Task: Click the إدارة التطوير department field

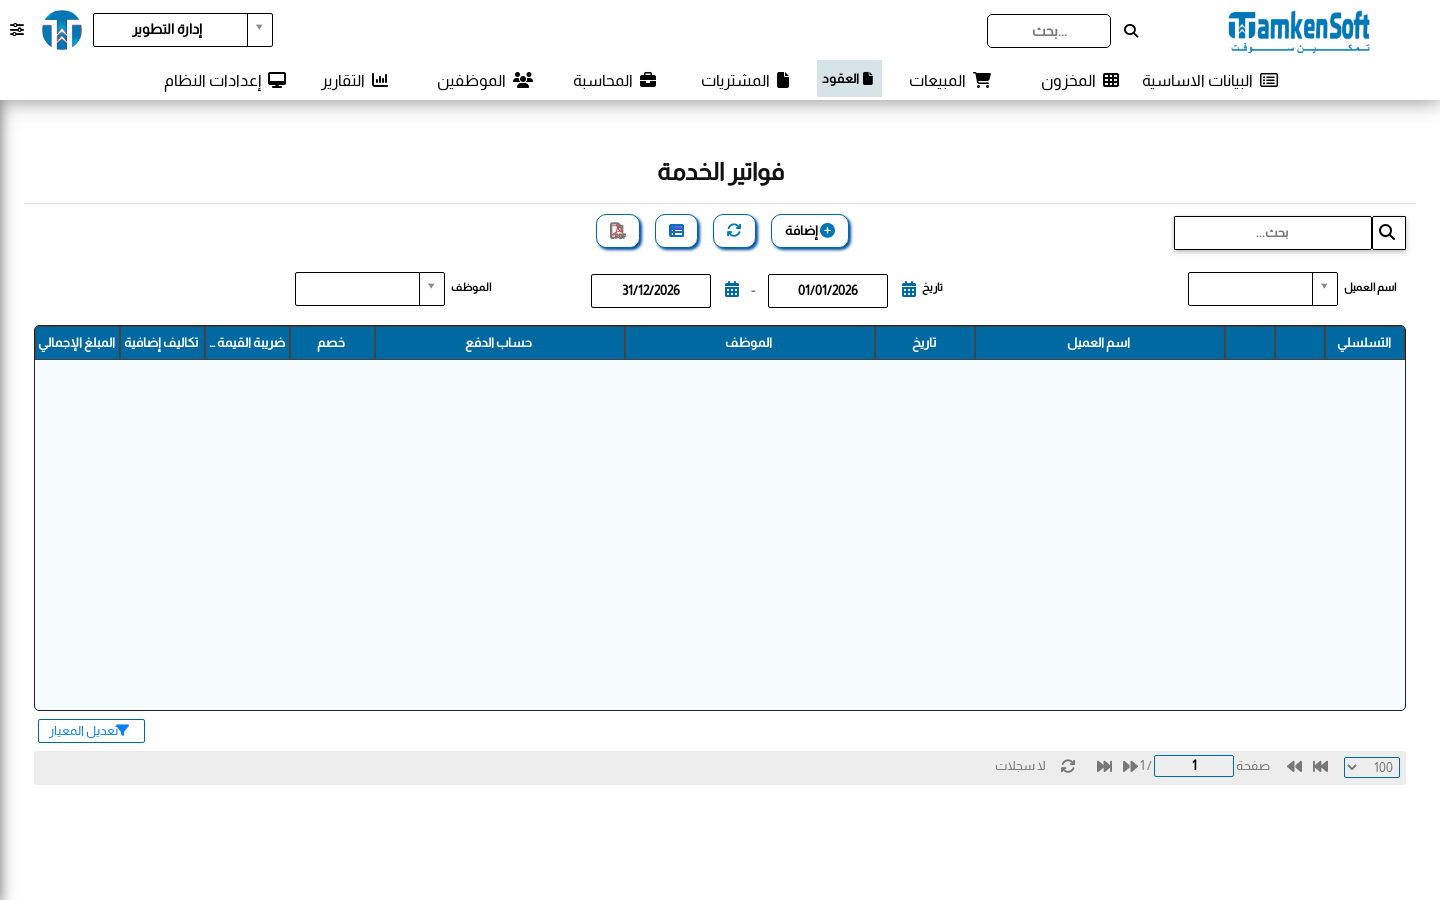Action: click(x=170, y=29)
